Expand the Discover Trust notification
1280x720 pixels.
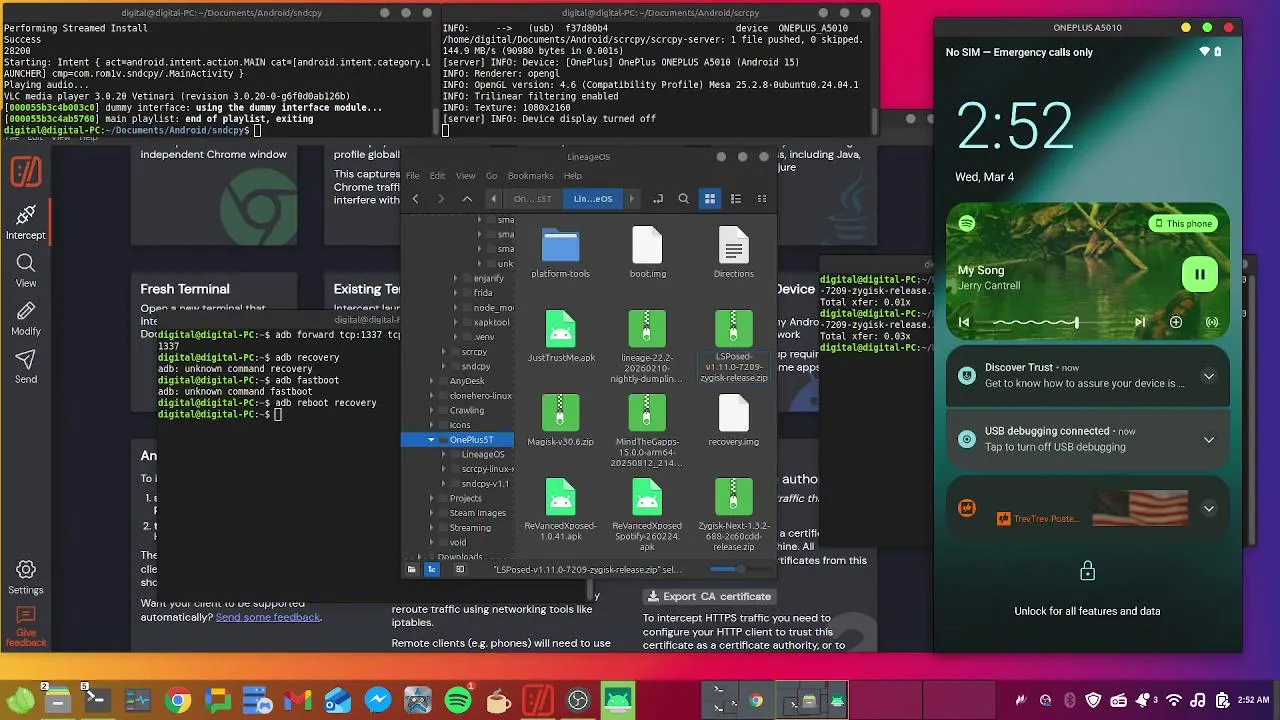pos(1208,376)
